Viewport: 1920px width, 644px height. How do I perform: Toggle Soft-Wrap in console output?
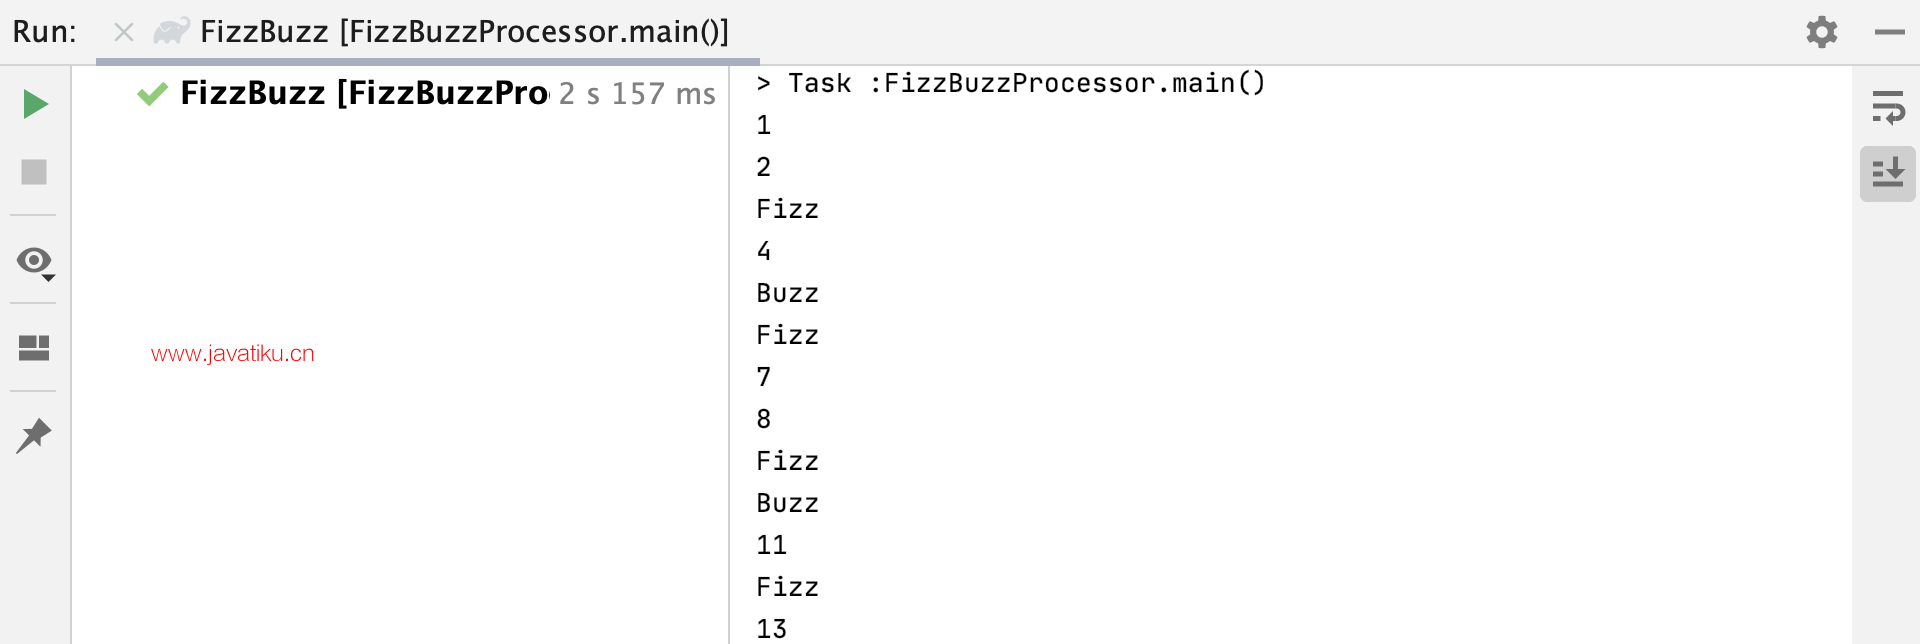1888,107
